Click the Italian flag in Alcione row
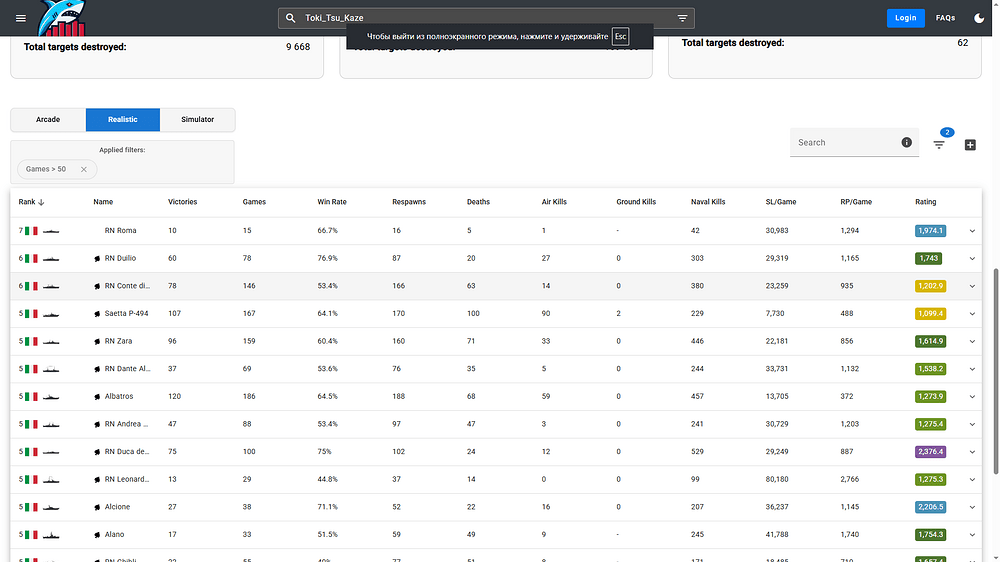Image resolution: width=1000 pixels, height=562 pixels. pyautogui.click(x=31, y=507)
